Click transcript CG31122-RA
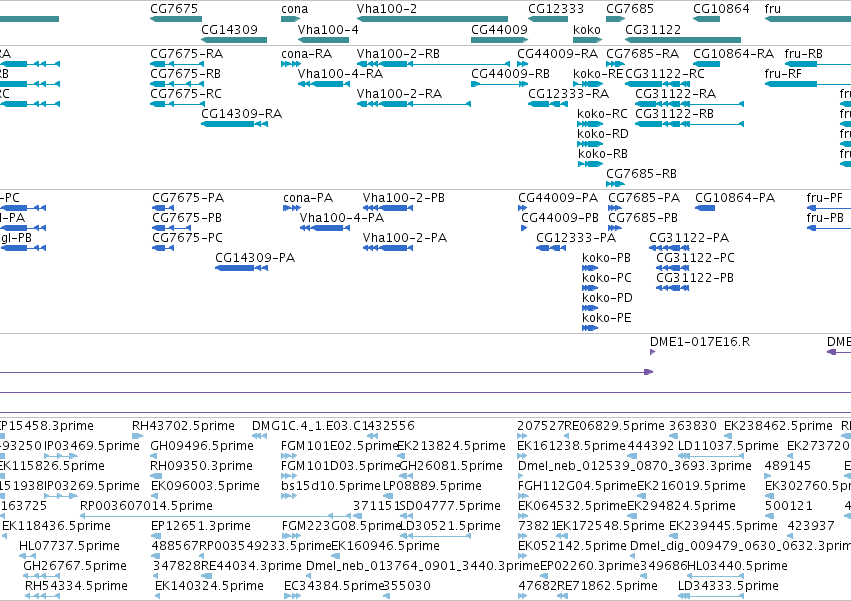Image resolution: width=851 pixels, height=601 pixels. pos(676,94)
